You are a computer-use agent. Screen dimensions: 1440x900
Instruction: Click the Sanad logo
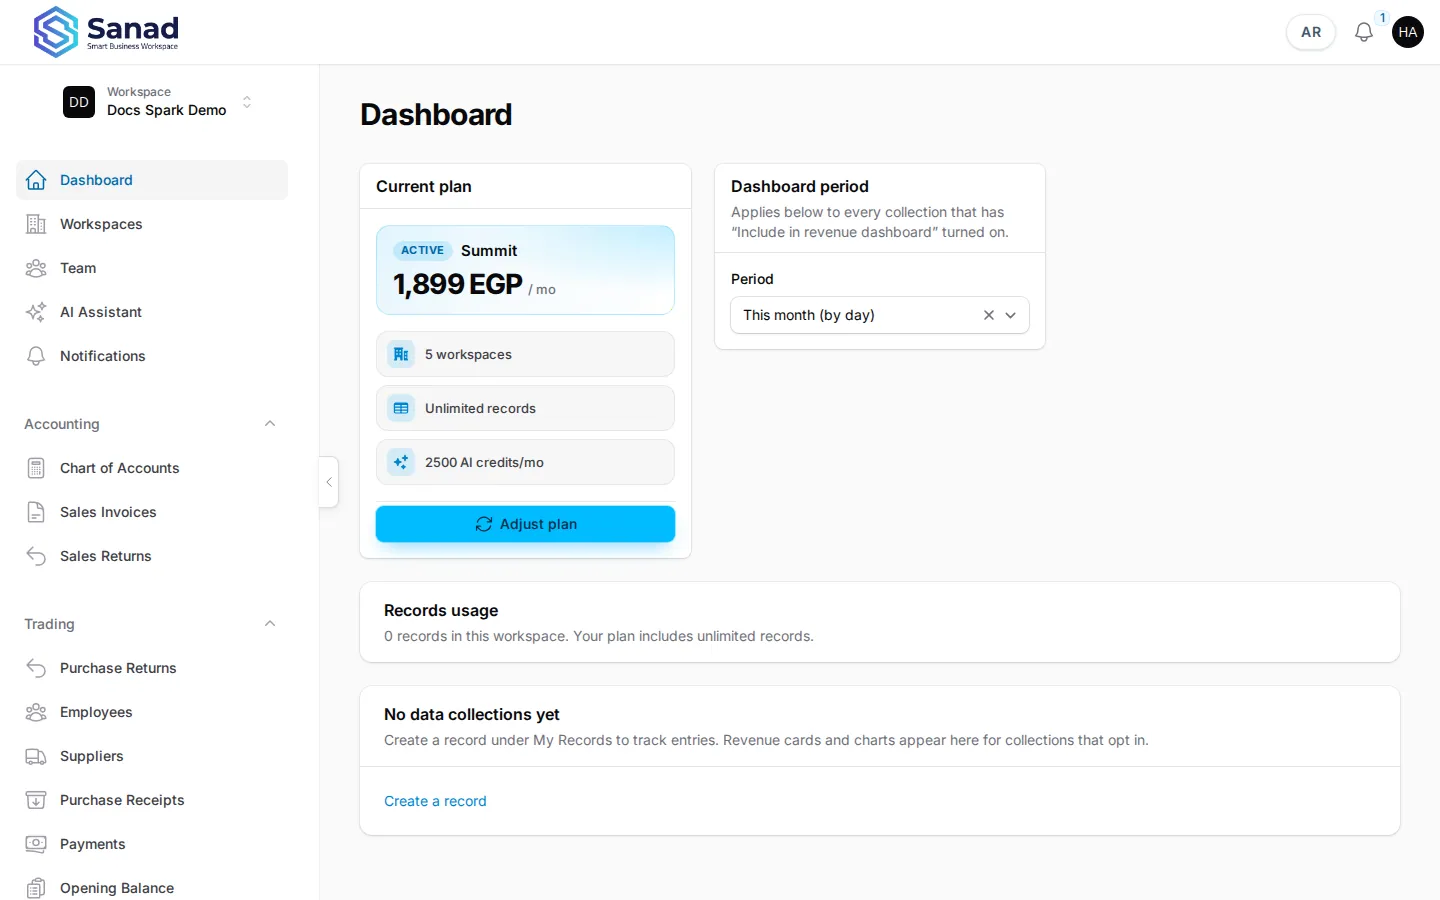pos(106,32)
